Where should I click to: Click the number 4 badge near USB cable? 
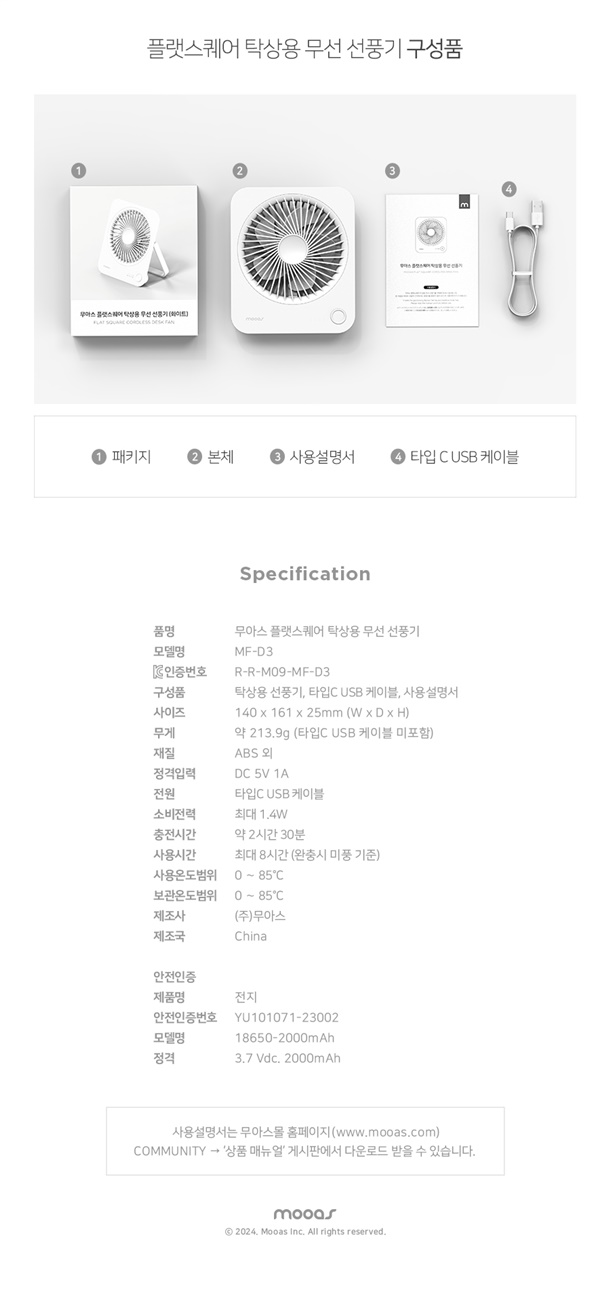click(510, 189)
